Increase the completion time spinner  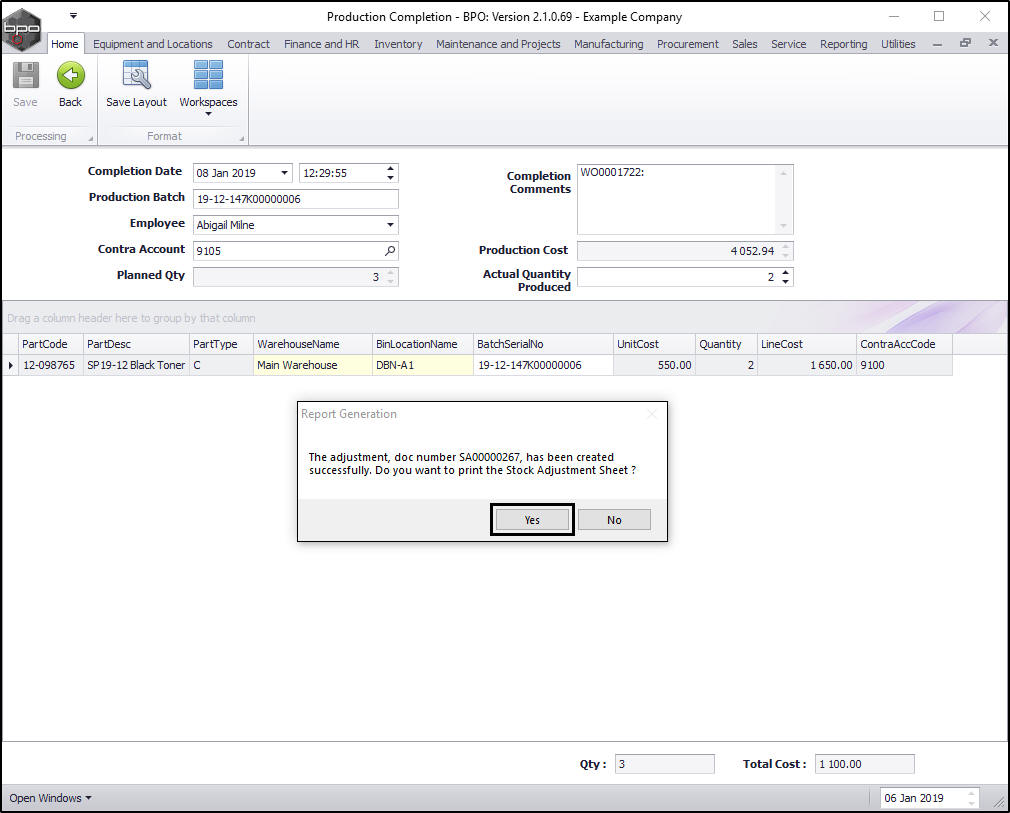click(x=390, y=169)
